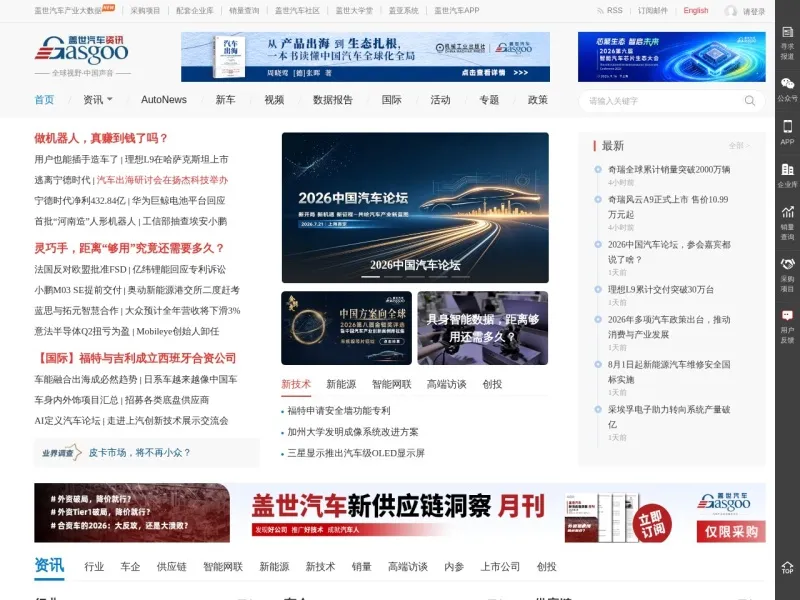The height and width of the screenshot is (600, 800).
Task: Click the 汽车出海 book banner ad
Action: click(x=365, y=57)
